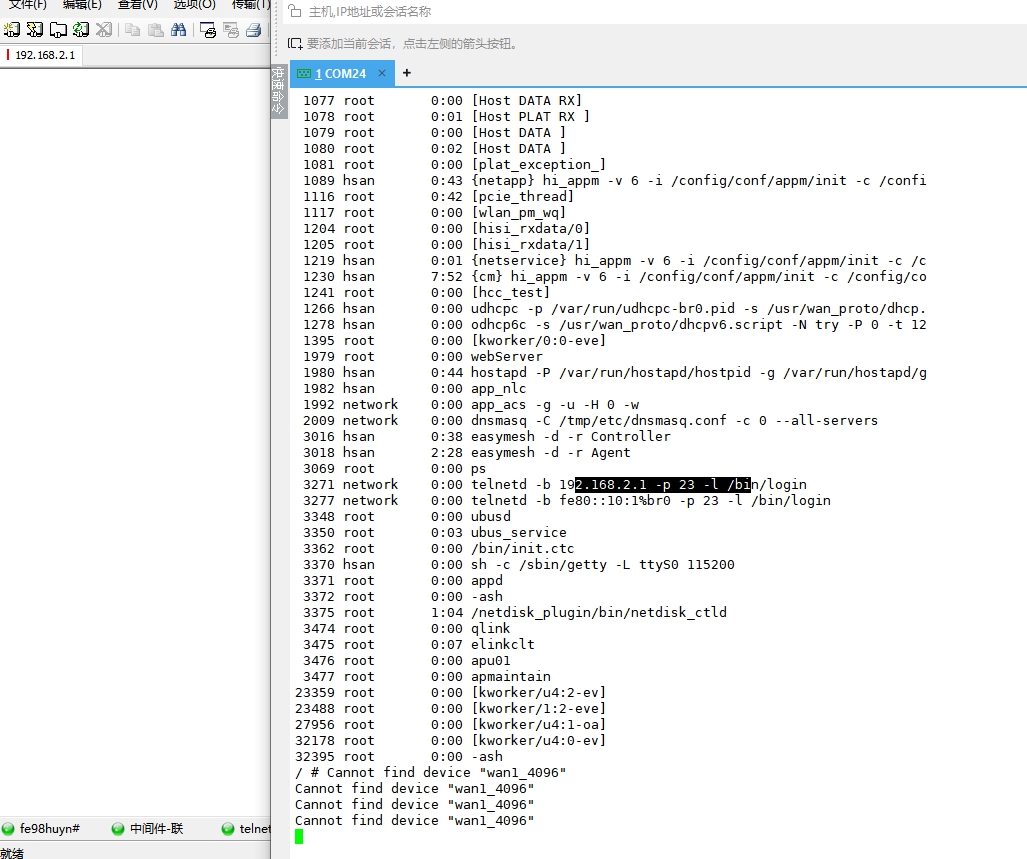Click the Reconnect session icon
The width and height of the screenshot is (1027, 859).
point(81,30)
